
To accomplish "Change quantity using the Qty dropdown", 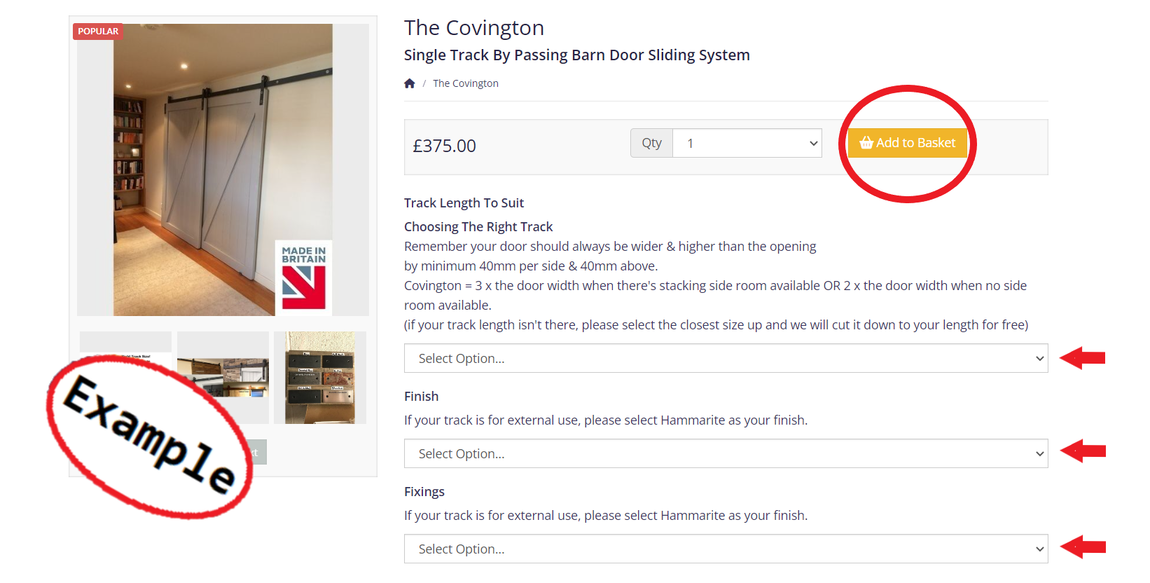I will [x=747, y=143].
